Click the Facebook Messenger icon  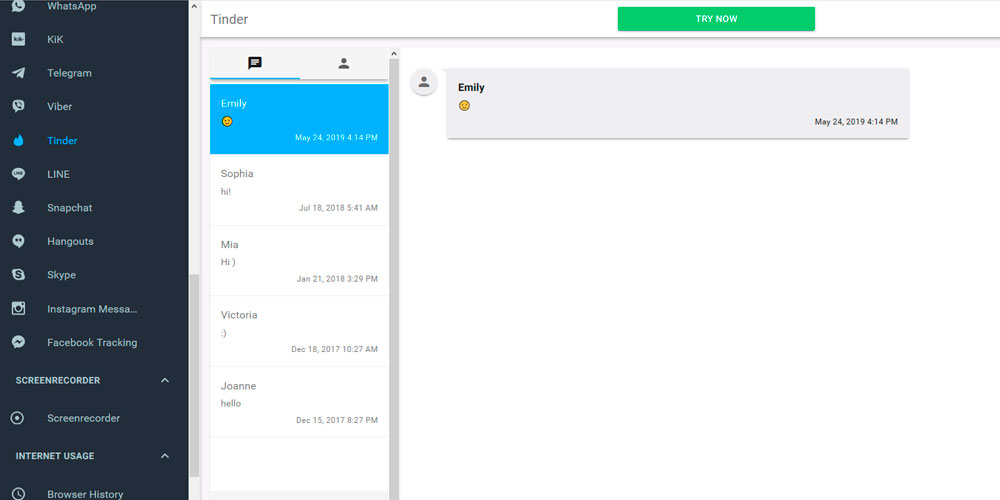click(18, 342)
